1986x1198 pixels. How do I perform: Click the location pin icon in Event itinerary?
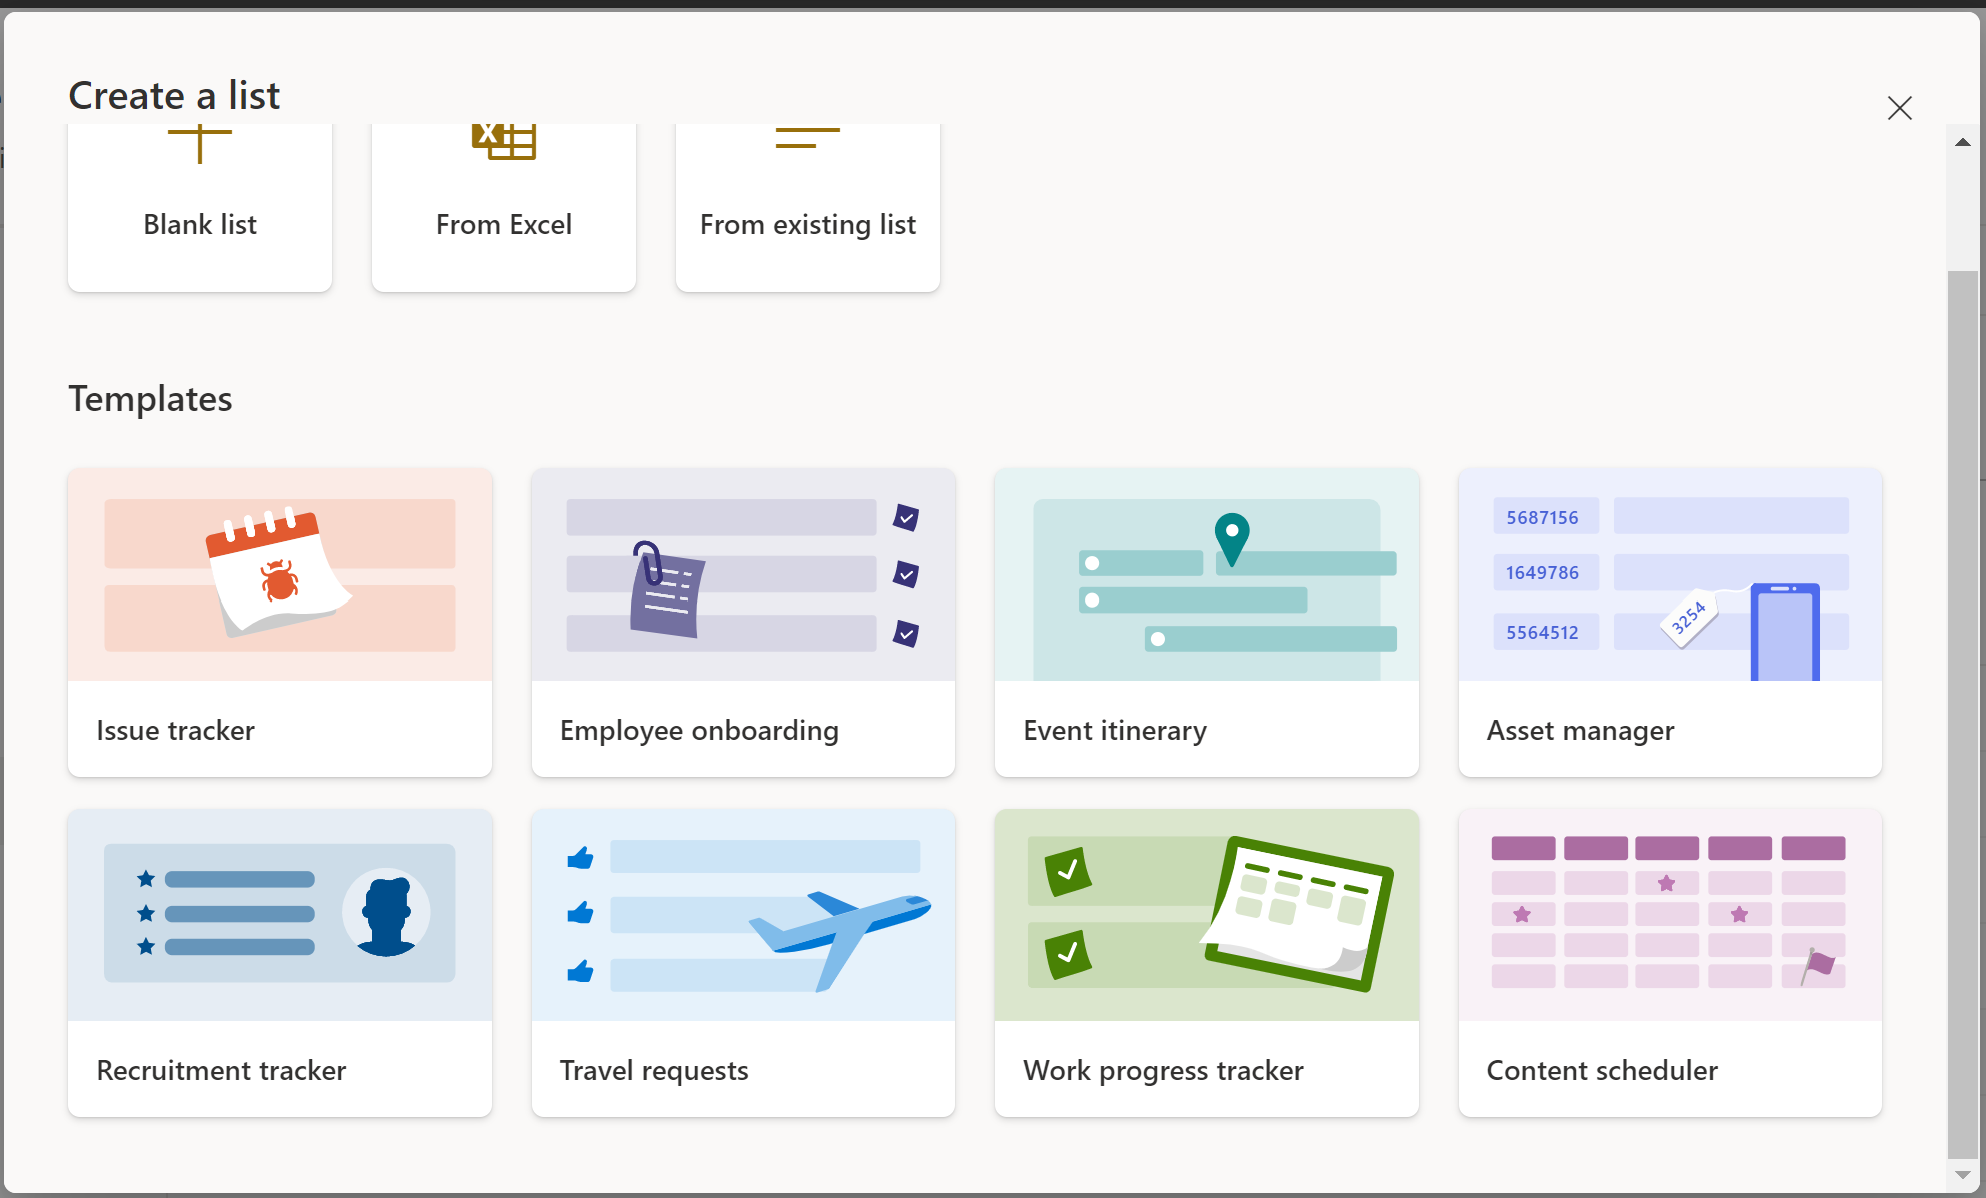pos(1234,541)
